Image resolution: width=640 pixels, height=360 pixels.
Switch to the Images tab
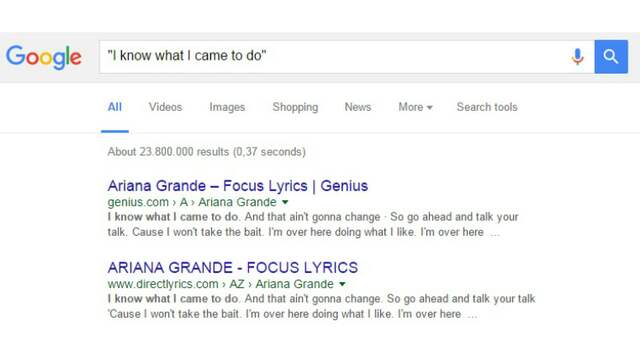[x=227, y=107]
